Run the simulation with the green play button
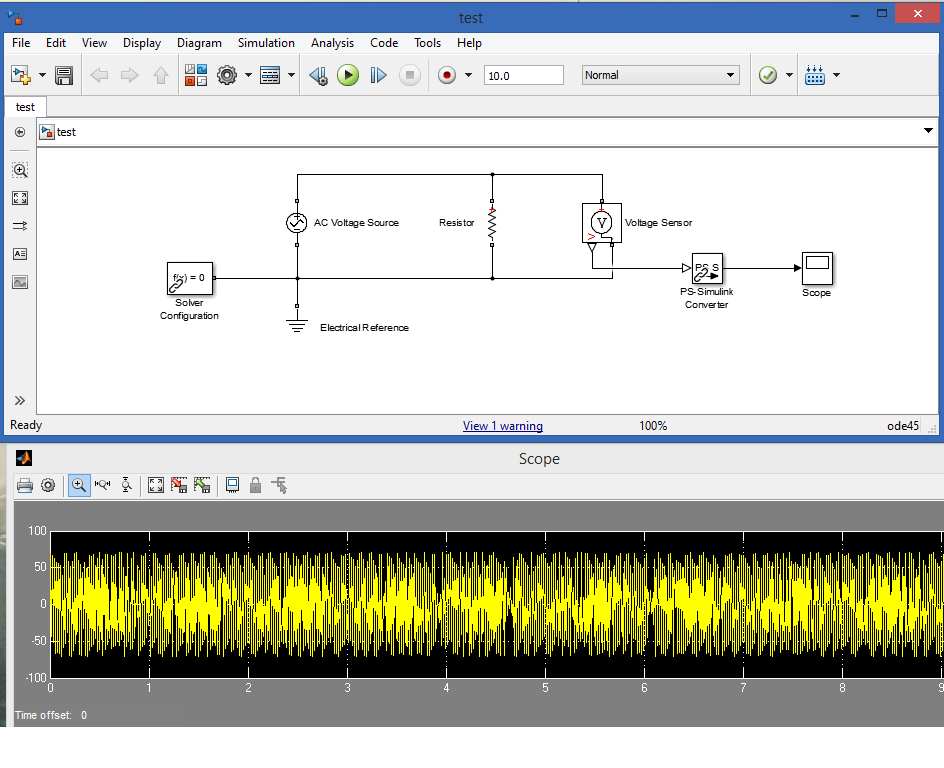Screen dimensions: 944x768 [x=347, y=74]
